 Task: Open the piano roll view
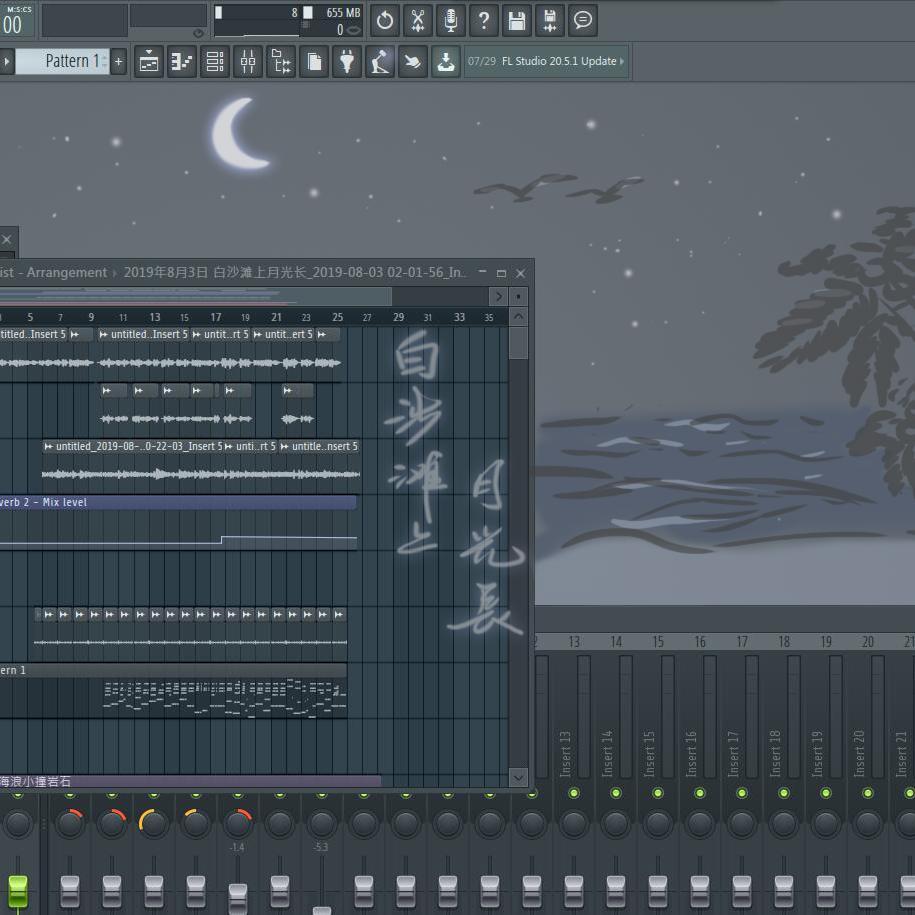point(182,62)
